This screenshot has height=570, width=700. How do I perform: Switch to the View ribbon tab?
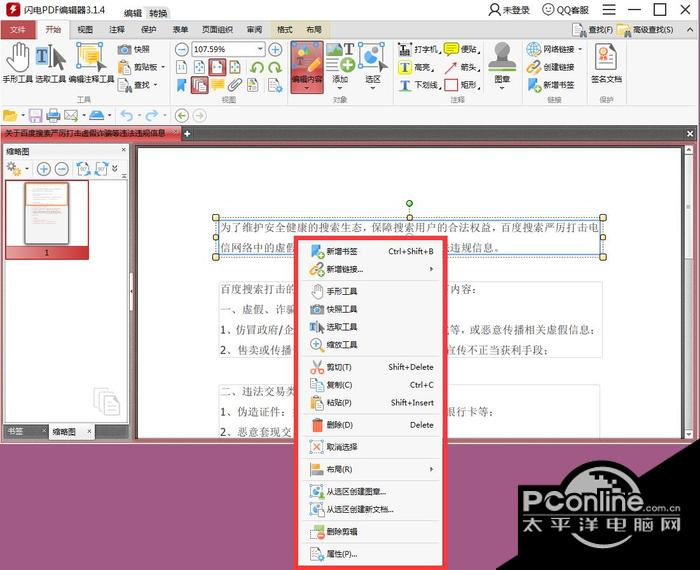(85, 30)
